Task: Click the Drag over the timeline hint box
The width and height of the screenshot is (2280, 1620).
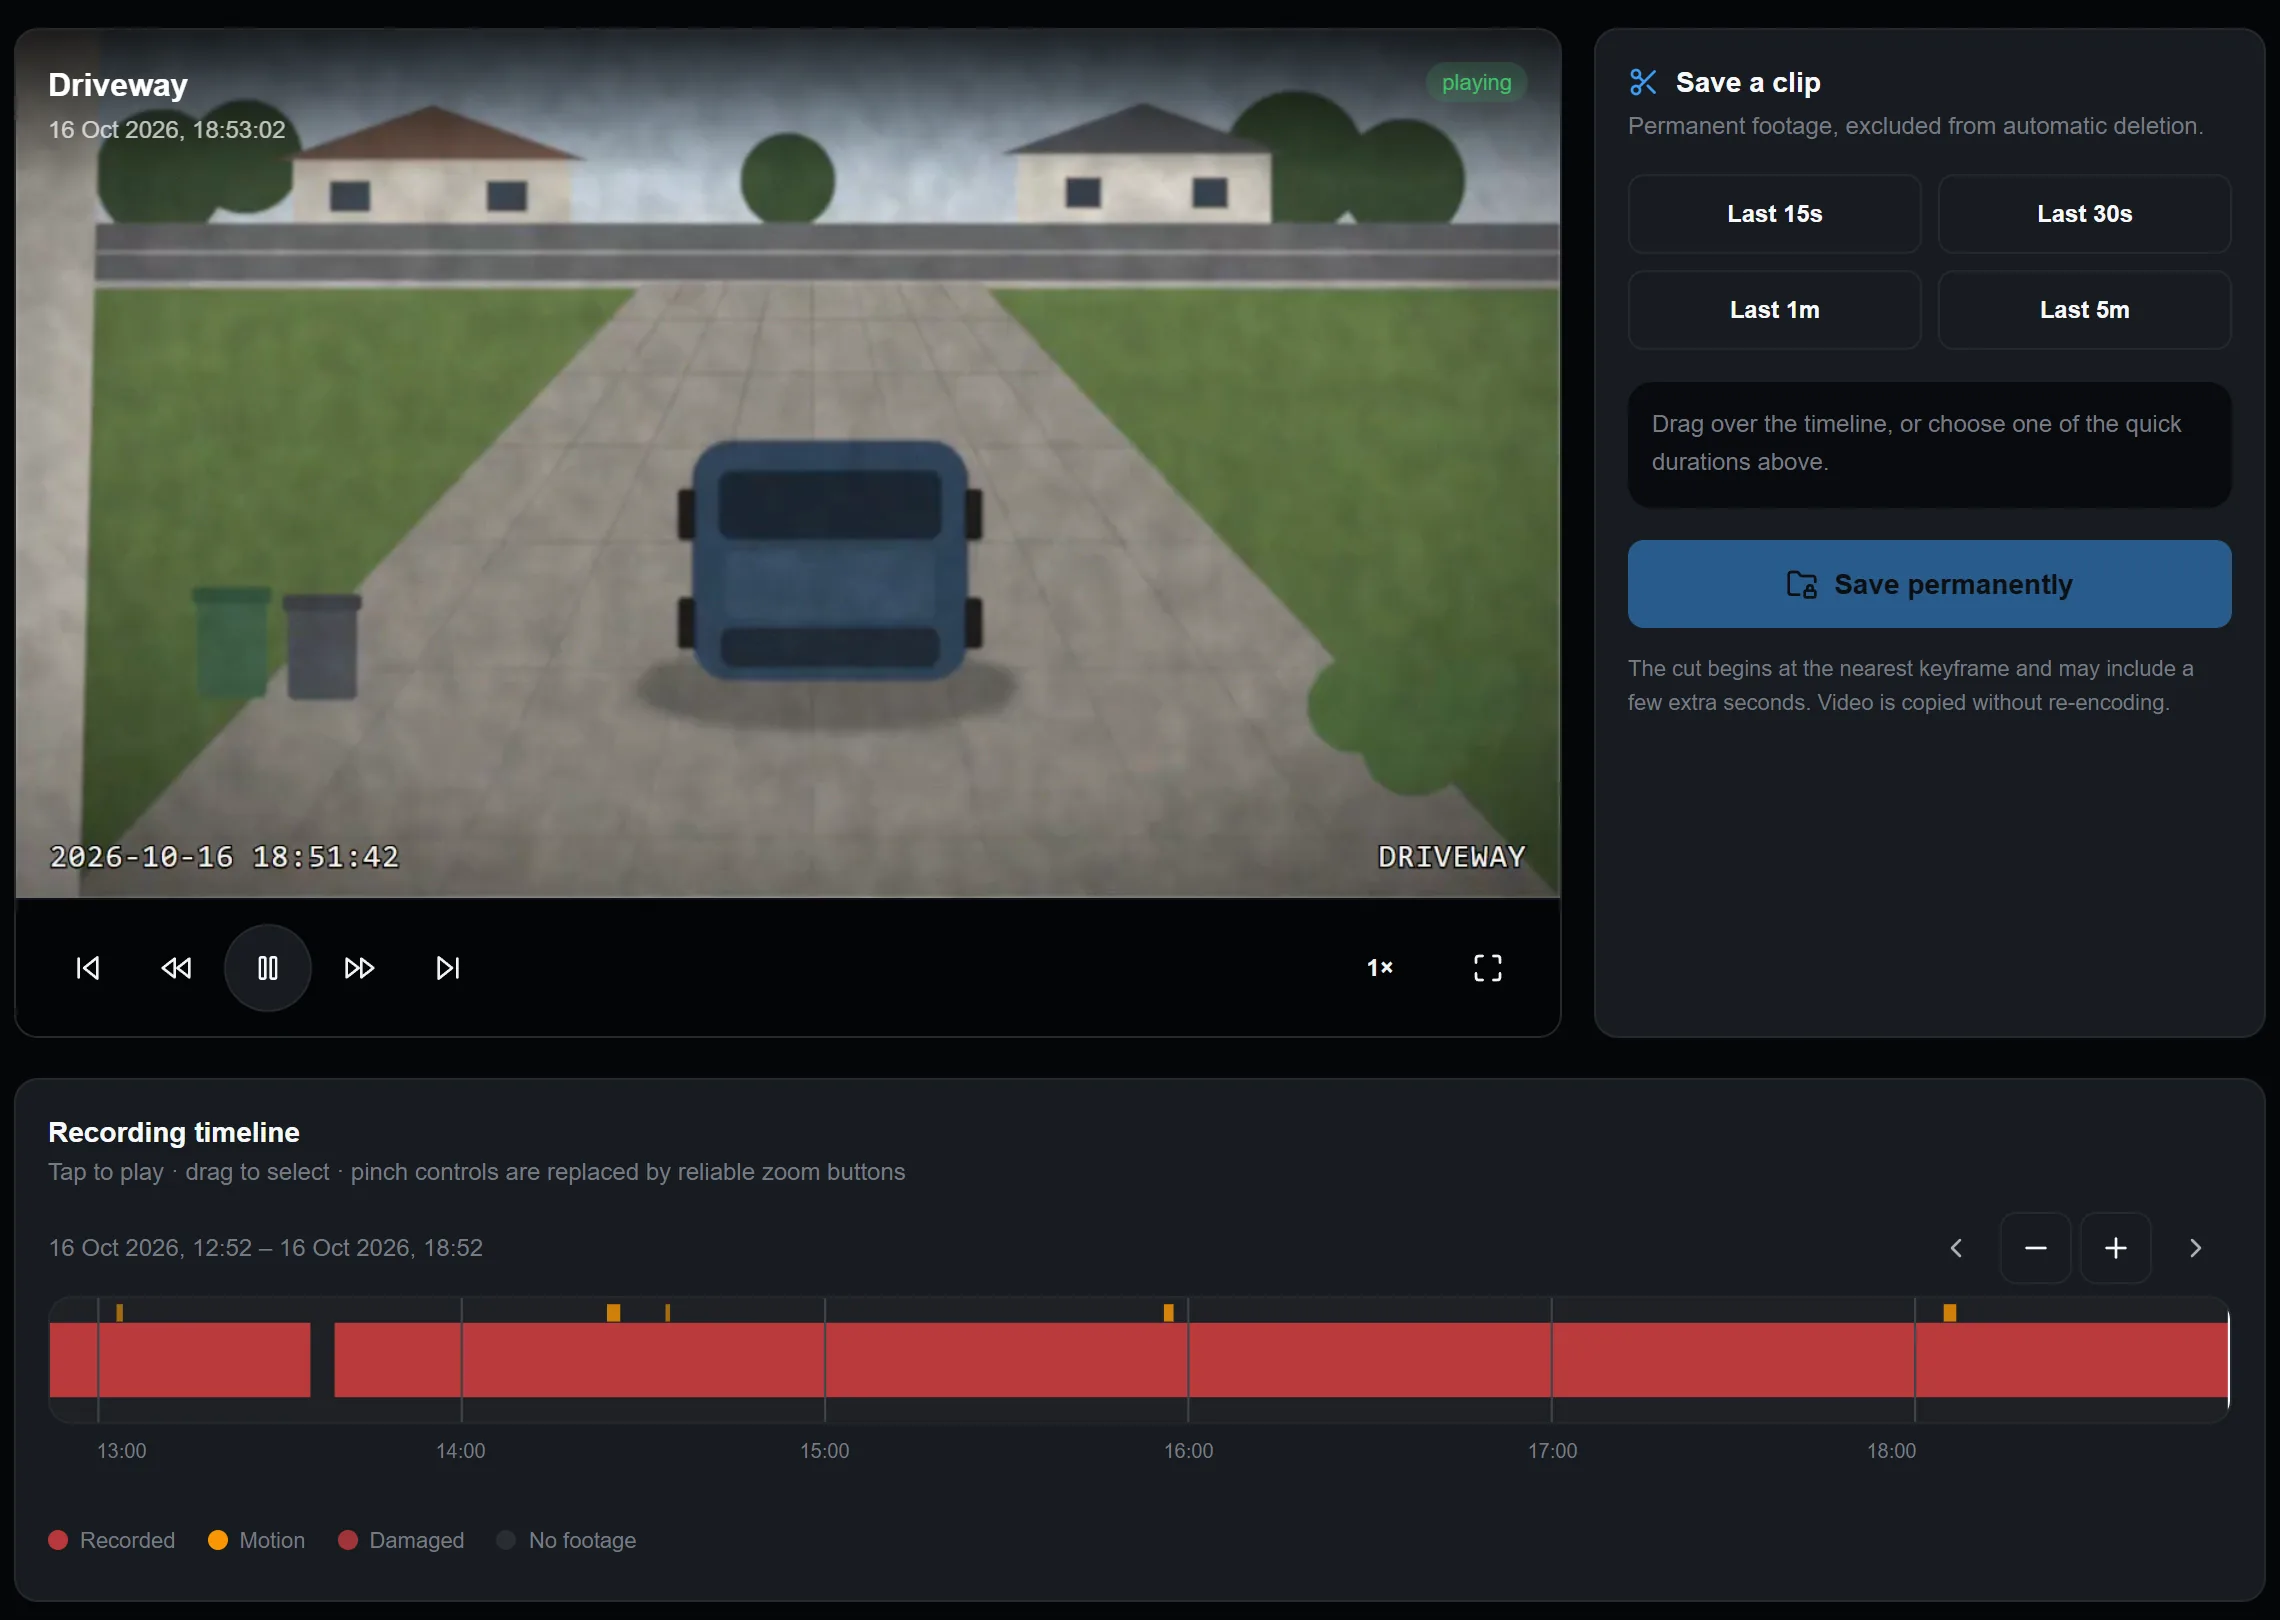Action: tap(1929, 444)
